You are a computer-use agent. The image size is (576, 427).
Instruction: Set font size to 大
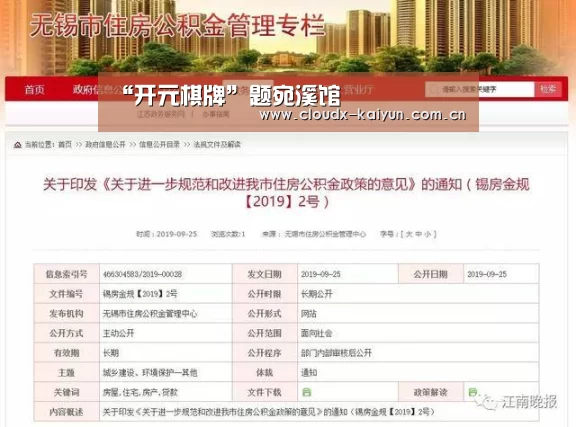coord(409,234)
